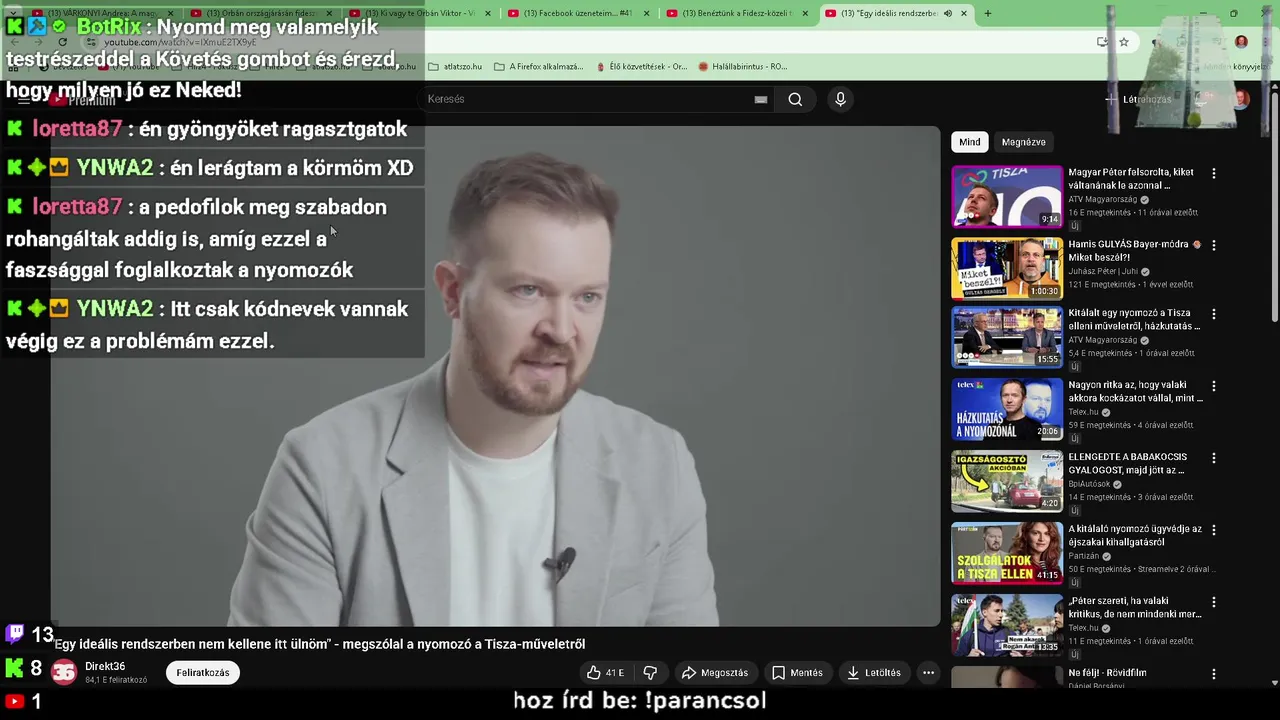Open the atlatszo.hu bookmark folder
The image size is (1280, 720).
click(x=455, y=67)
